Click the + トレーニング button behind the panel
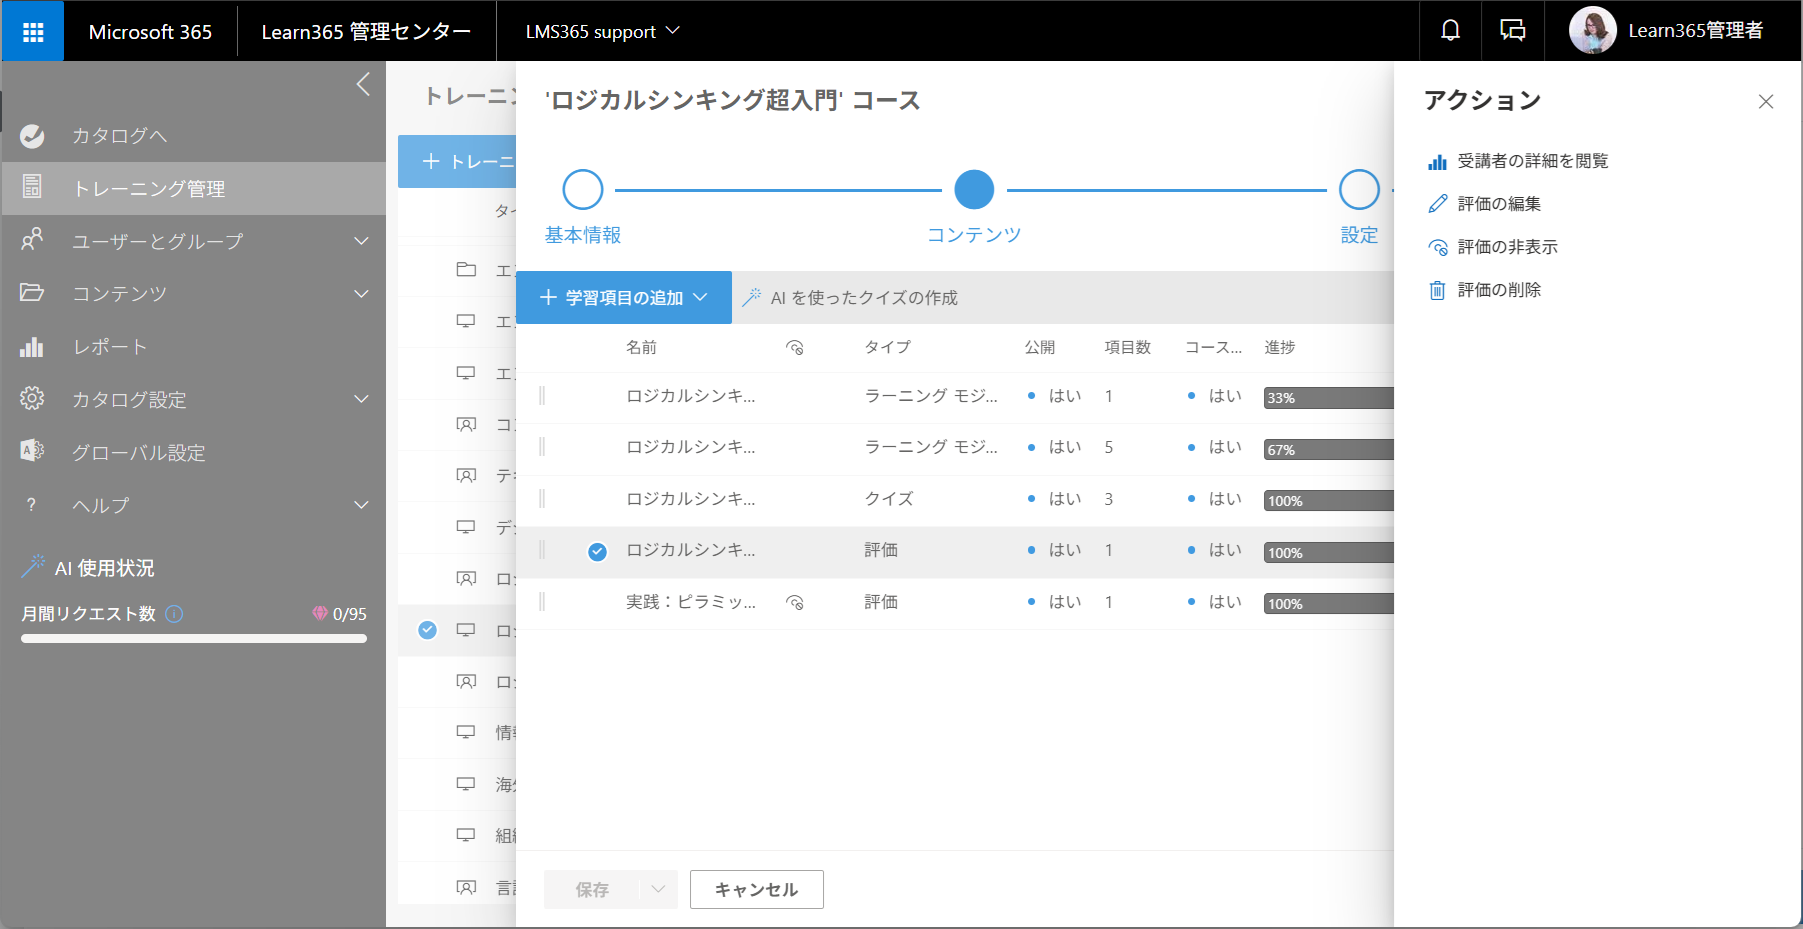 457,162
